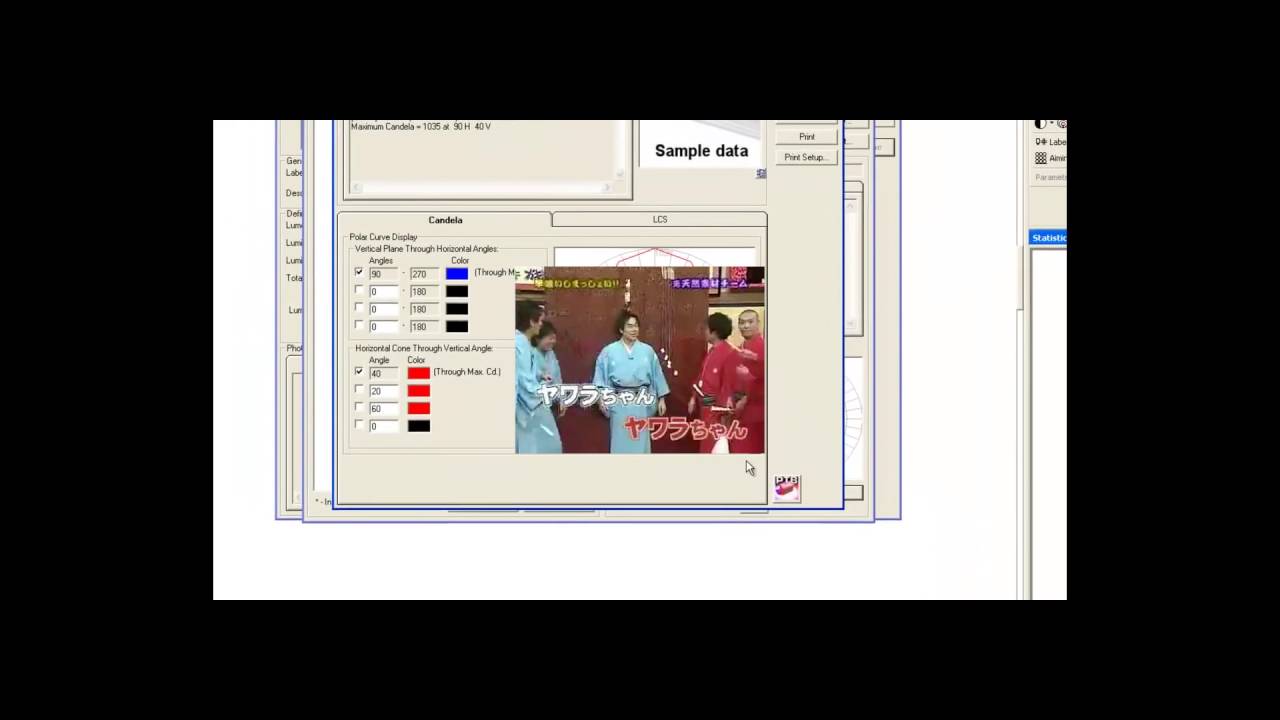Open the Print Setup... dialog
This screenshot has height=720, width=1280.
tap(805, 157)
